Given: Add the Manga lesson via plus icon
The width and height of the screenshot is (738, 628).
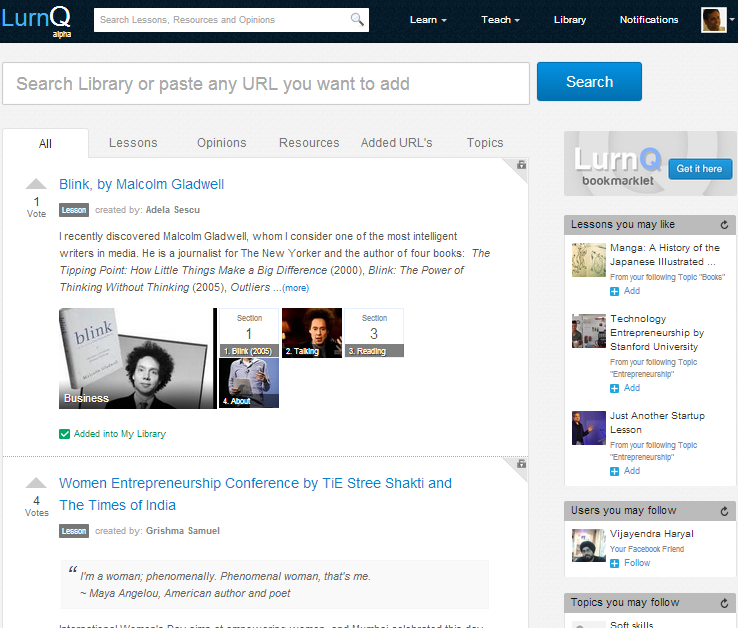Looking at the screenshot, I should (614, 291).
